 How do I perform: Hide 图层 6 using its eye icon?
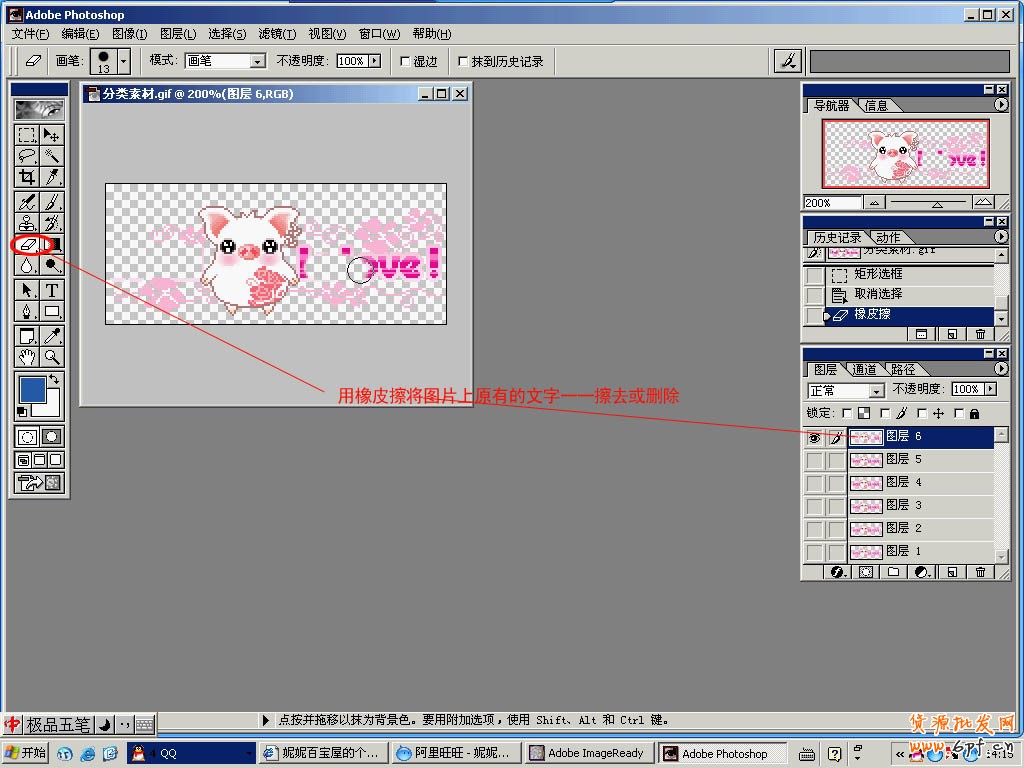coord(814,437)
